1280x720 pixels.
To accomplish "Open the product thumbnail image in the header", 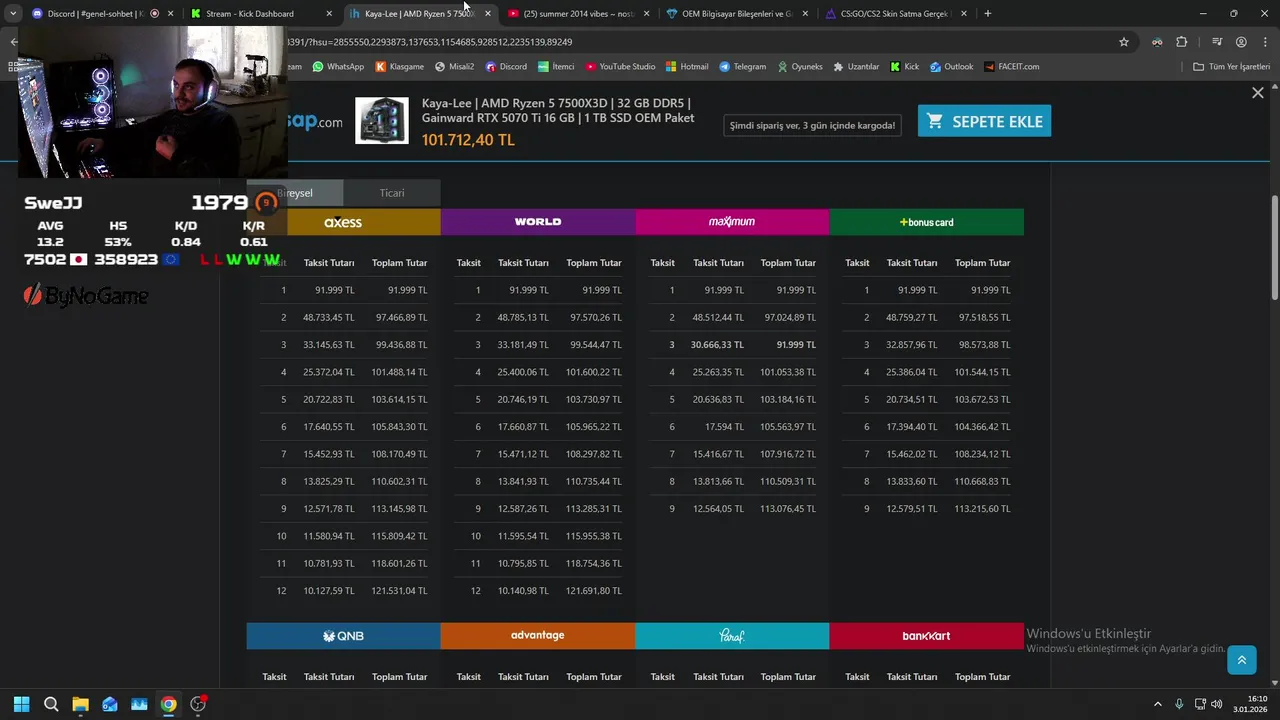I will [382, 120].
